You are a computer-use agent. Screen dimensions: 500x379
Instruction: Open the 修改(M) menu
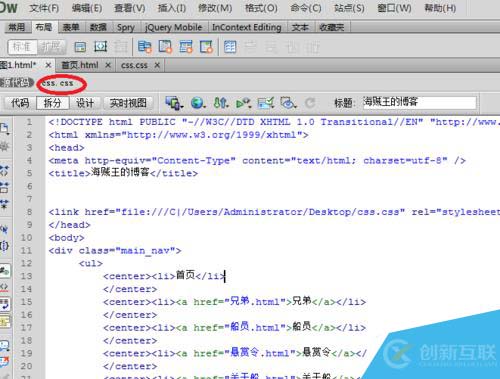[215, 8]
